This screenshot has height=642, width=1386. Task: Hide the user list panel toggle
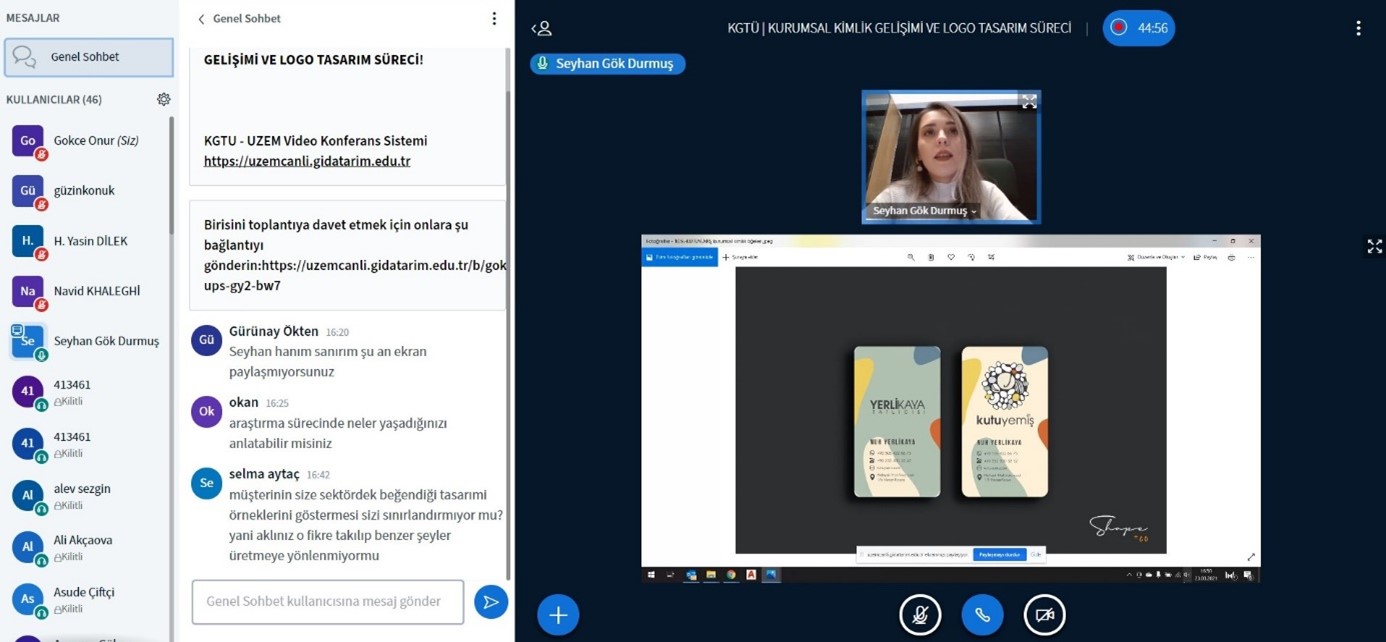coord(541,28)
